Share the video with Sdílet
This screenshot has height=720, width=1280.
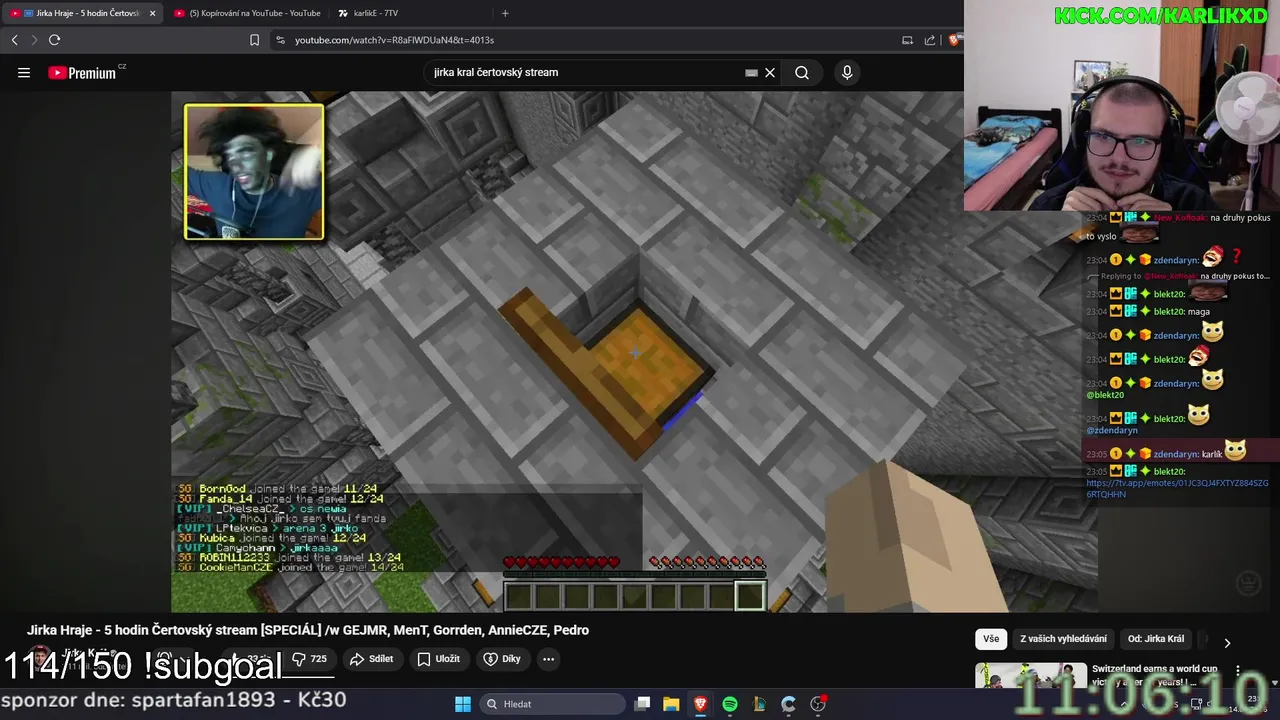click(371, 659)
